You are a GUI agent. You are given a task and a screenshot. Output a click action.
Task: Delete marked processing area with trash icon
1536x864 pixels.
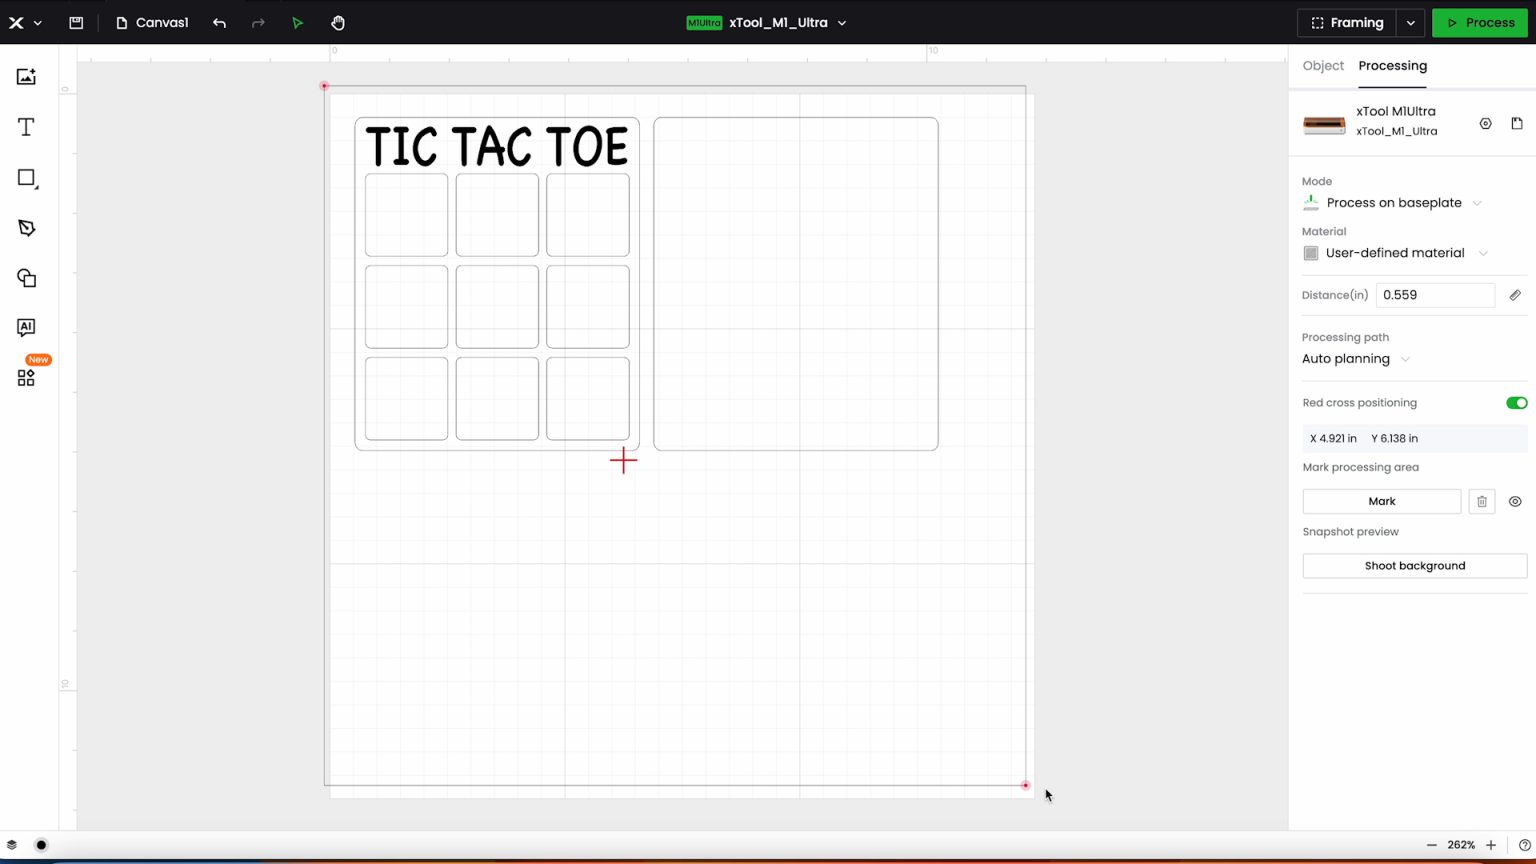point(1482,501)
